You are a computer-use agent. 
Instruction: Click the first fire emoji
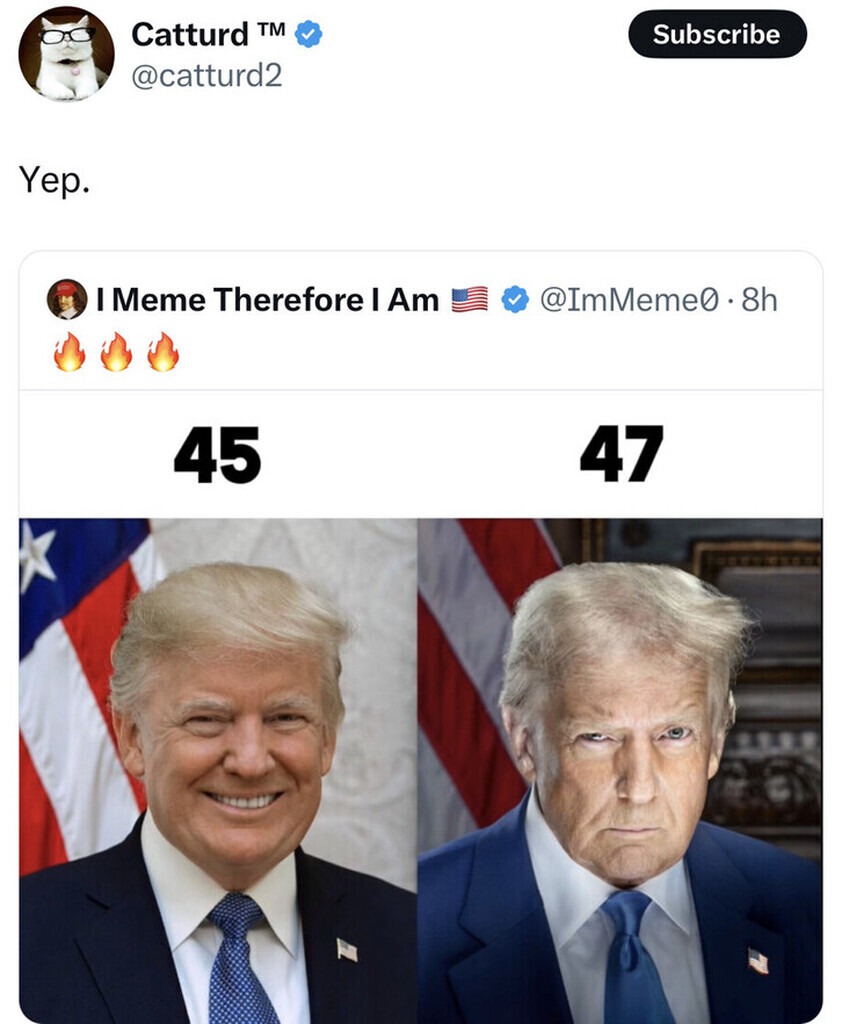(x=69, y=351)
